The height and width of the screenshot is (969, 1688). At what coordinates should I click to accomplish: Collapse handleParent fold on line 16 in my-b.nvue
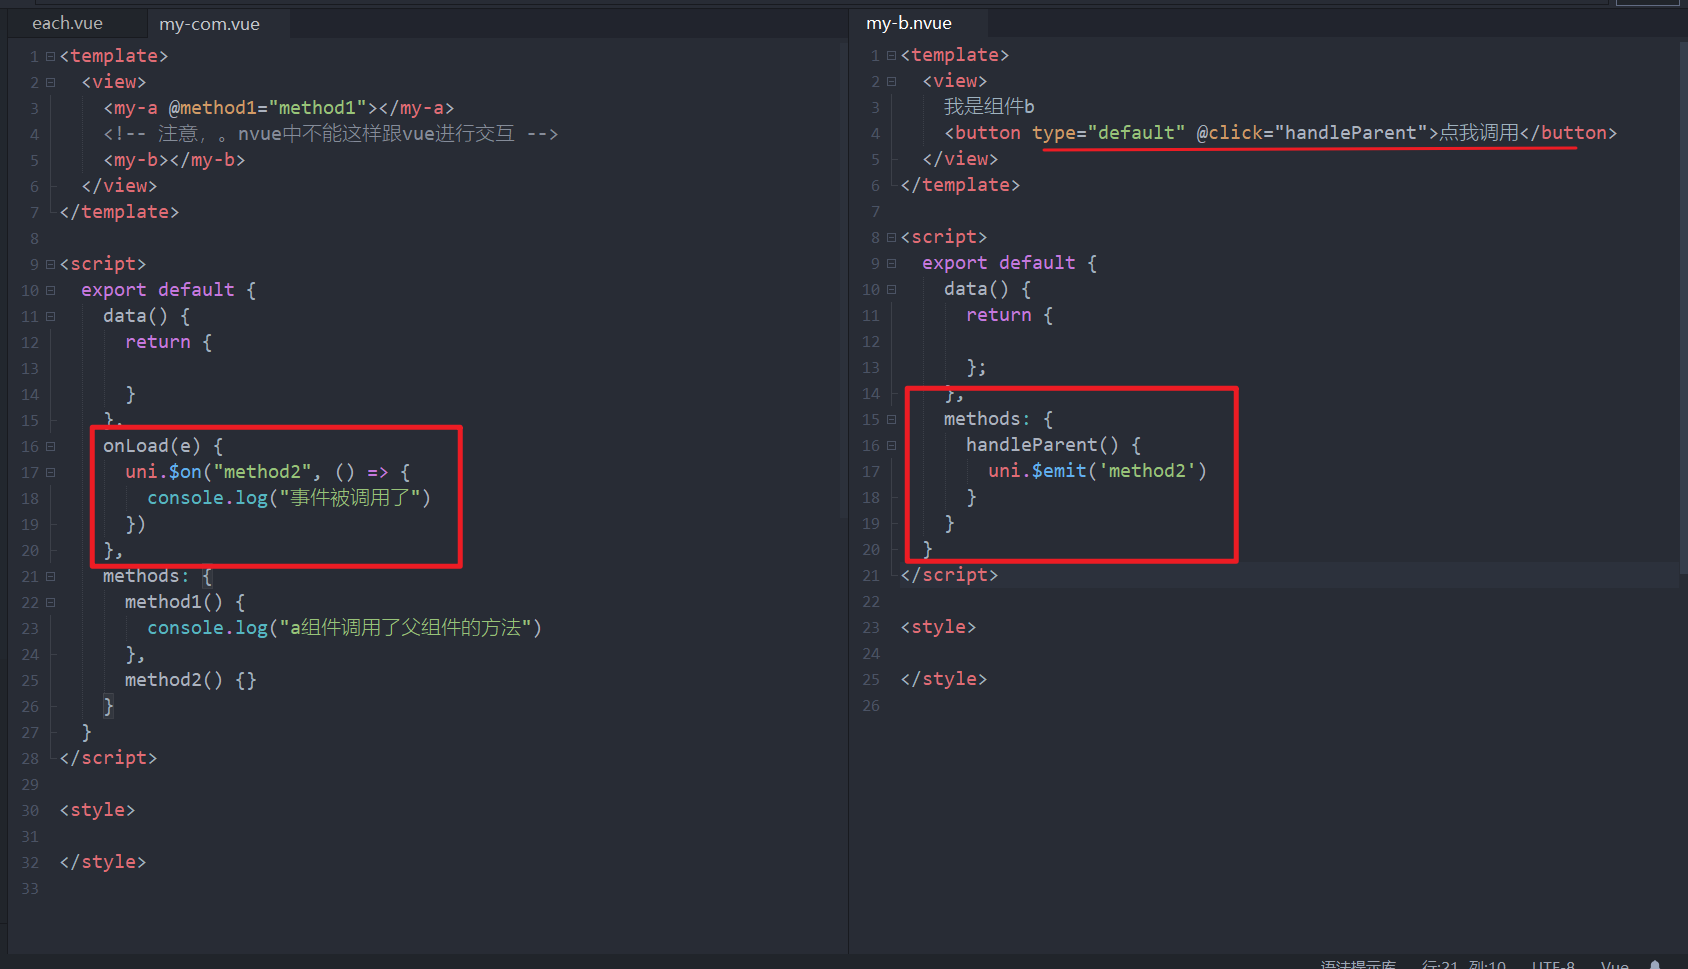[x=891, y=446]
